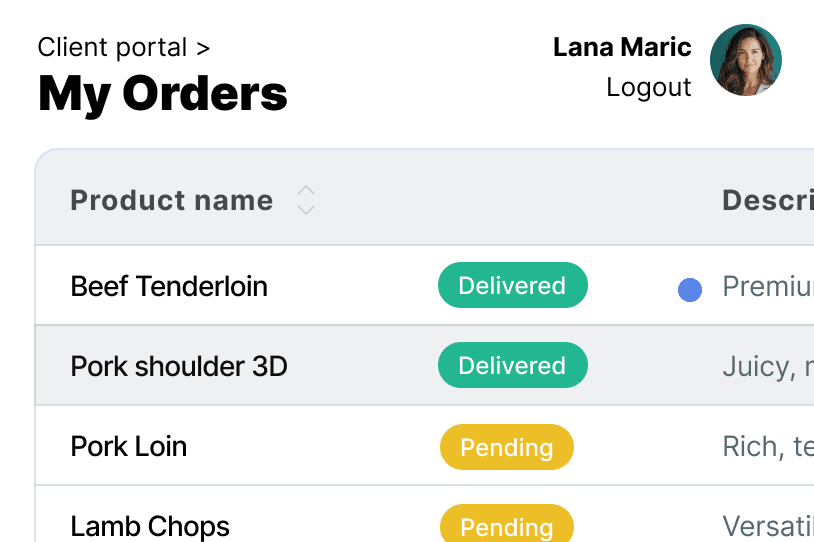The width and height of the screenshot is (814, 542).
Task: Log out of the account
Action: [x=648, y=87]
